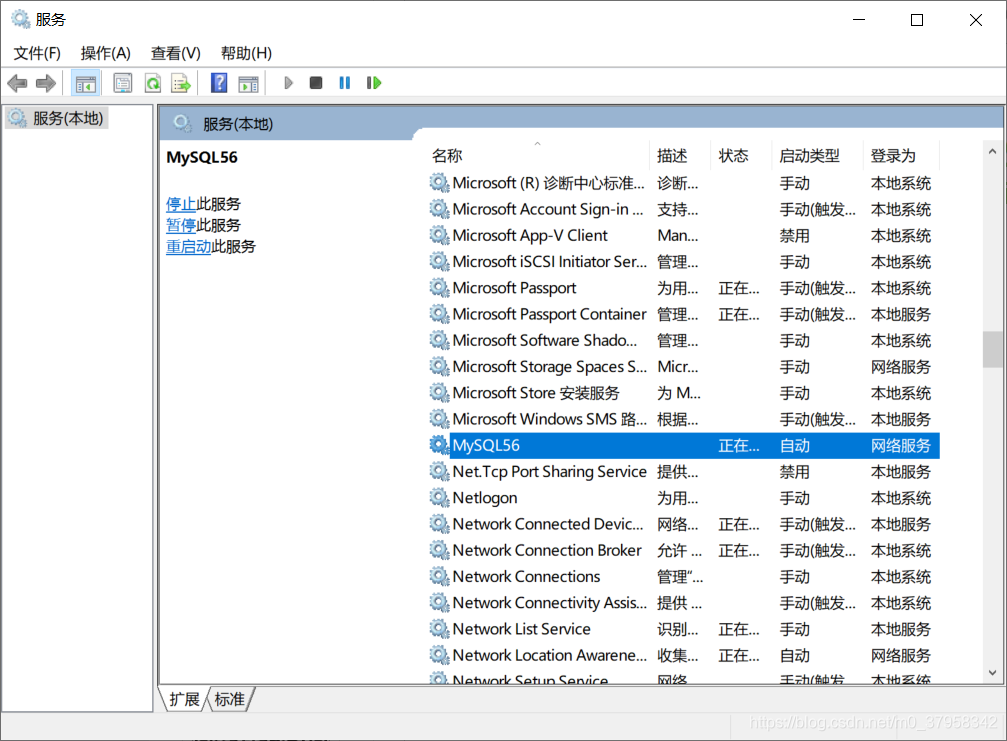
Task: Select Network List Service row
Action: click(x=684, y=629)
